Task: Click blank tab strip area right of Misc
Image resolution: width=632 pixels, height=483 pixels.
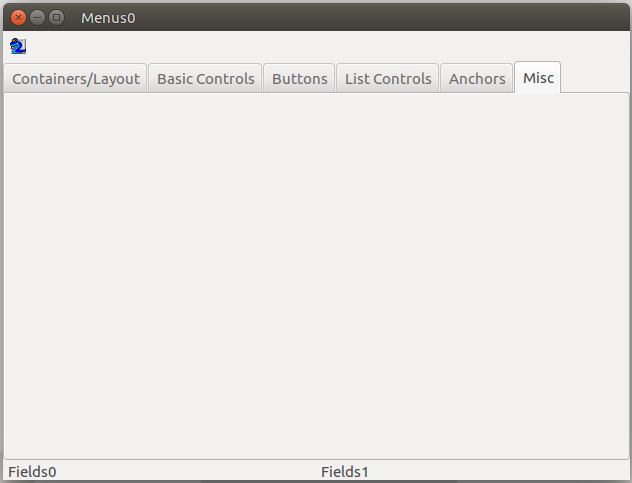Action: point(595,78)
